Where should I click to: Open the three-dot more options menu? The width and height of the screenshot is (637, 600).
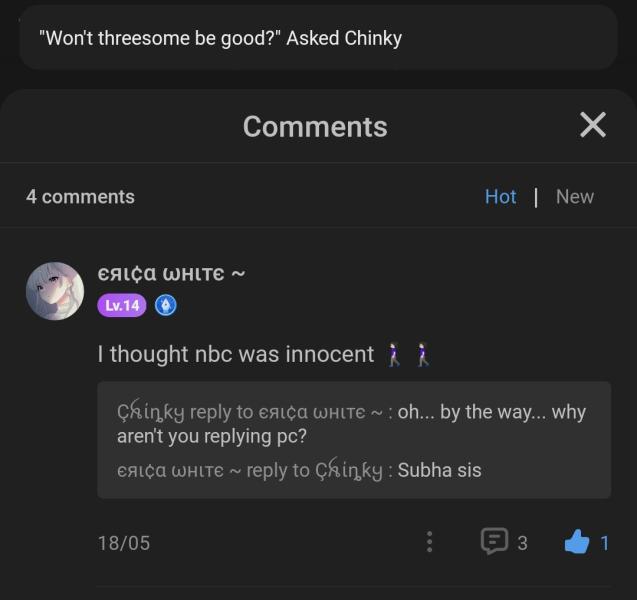(x=429, y=542)
